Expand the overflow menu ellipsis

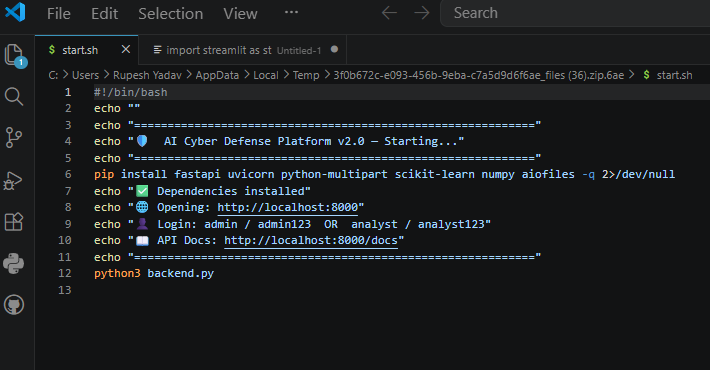(x=291, y=12)
